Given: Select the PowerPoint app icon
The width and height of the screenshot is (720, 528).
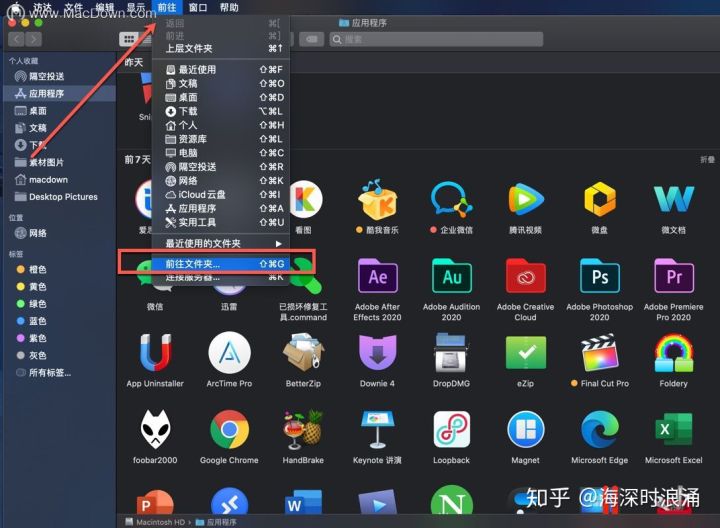Looking at the screenshot, I should (155, 502).
